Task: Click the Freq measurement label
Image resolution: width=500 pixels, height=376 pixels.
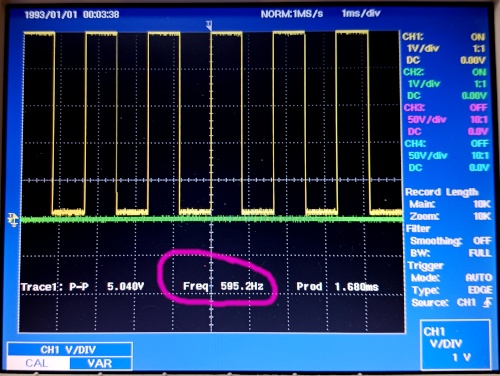Action: click(195, 286)
